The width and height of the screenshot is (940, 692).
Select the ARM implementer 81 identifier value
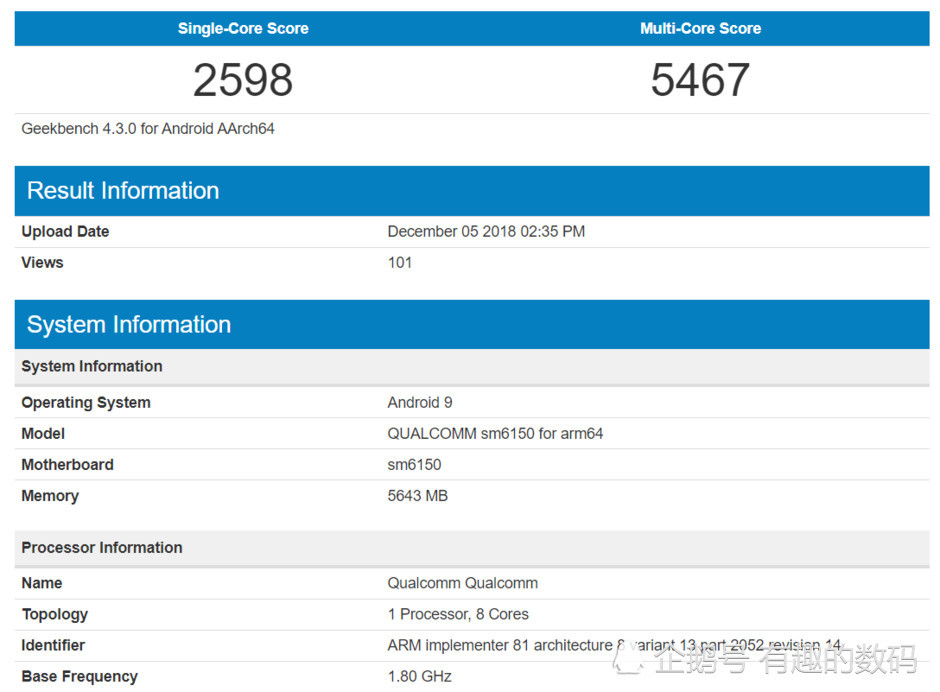tap(614, 645)
